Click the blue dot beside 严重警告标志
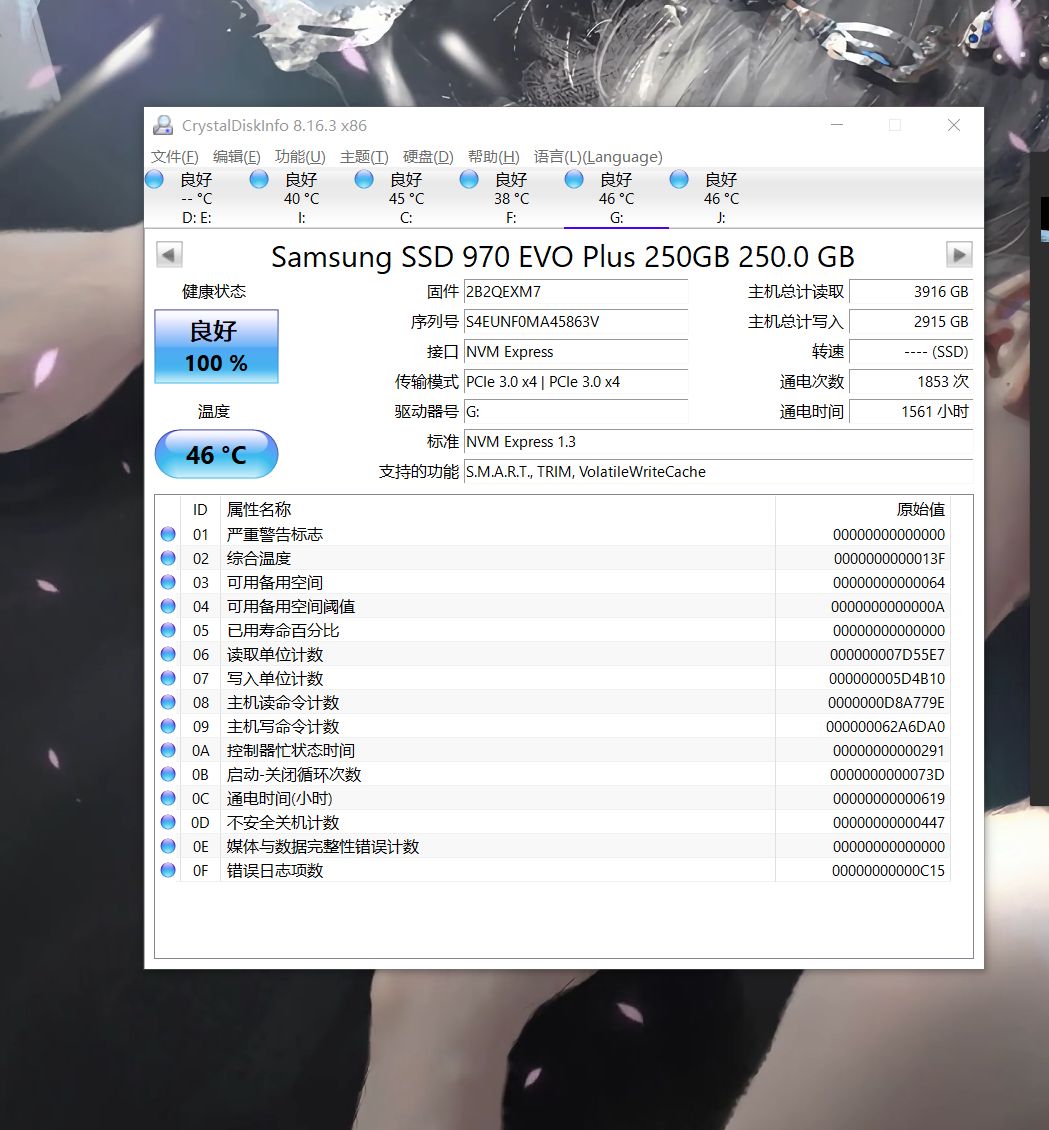This screenshot has width=1049, height=1130. point(167,533)
